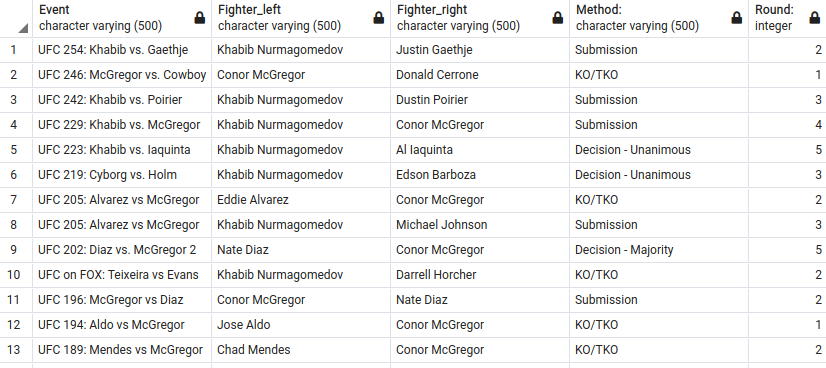Select the Event column header
The width and height of the screenshot is (826, 368).
pos(122,18)
